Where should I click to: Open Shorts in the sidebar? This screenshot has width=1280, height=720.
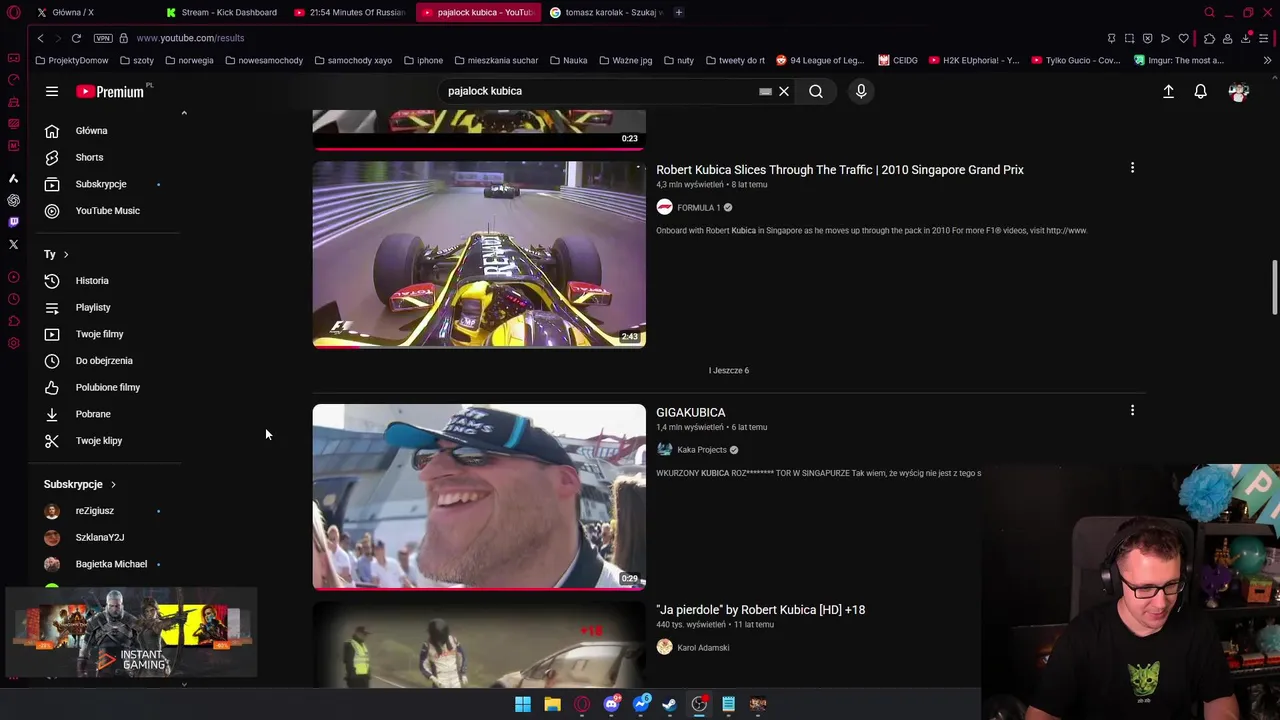[106, 157]
